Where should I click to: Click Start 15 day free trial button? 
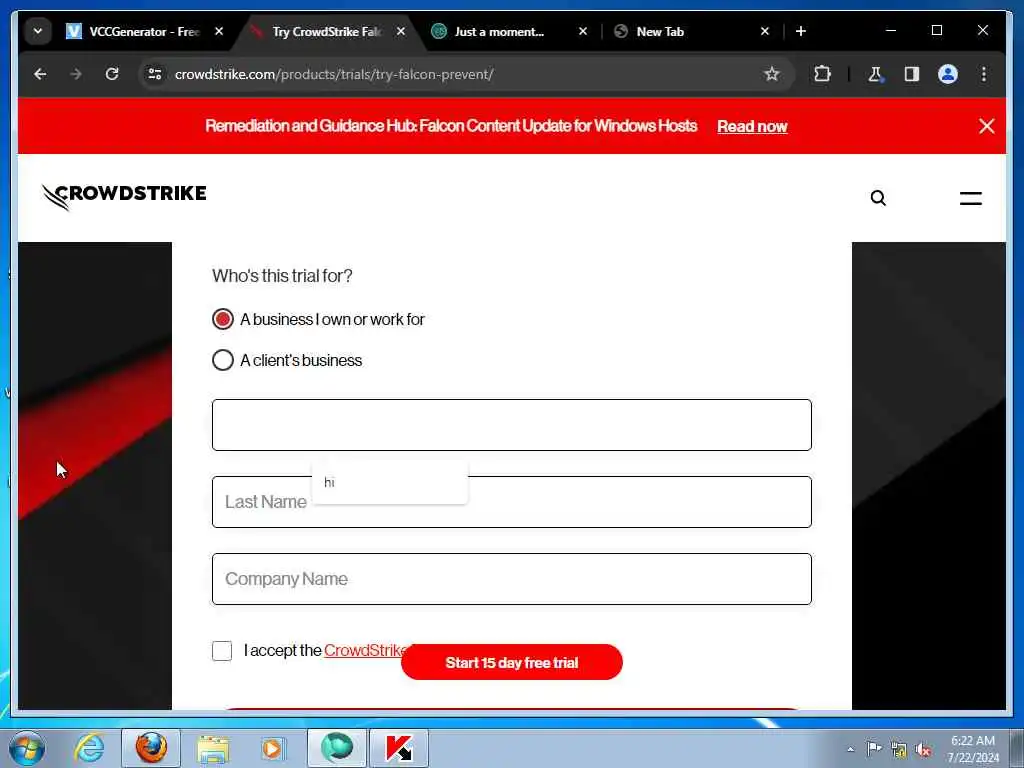point(511,662)
